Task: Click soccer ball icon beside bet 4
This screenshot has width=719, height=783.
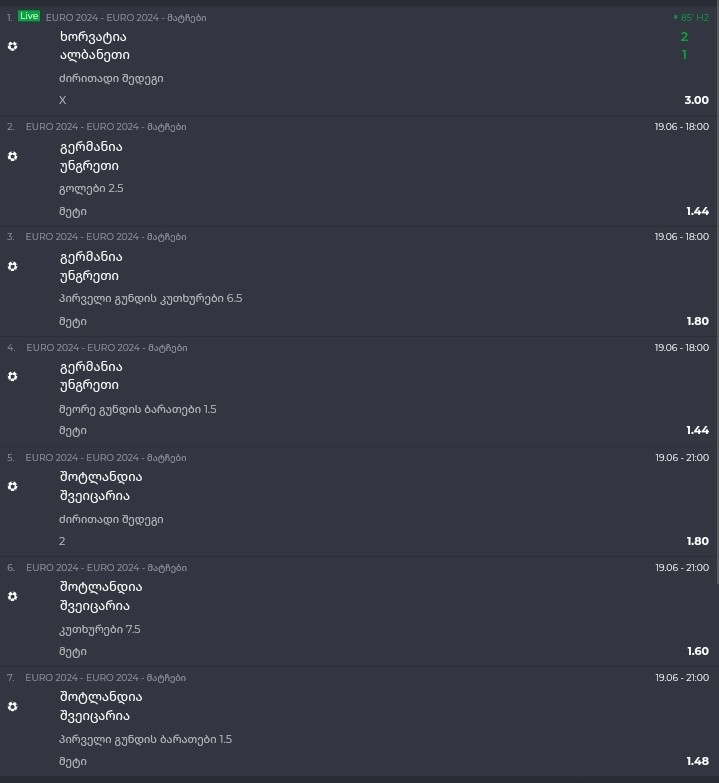Action: click(x=12, y=376)
